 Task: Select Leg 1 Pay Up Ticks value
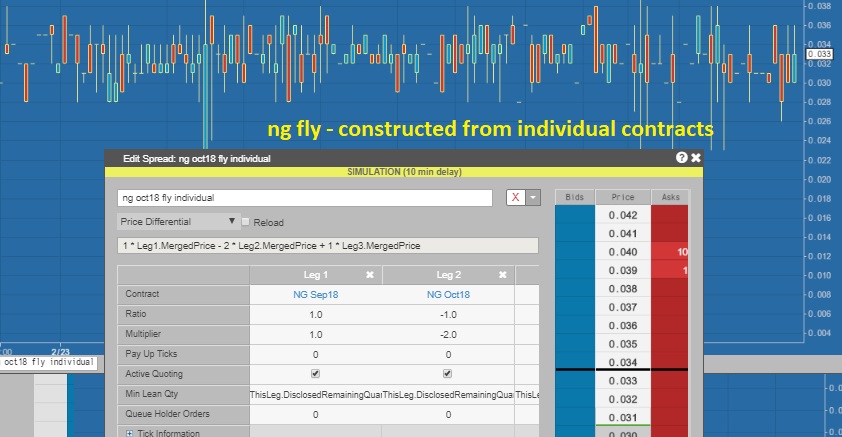315,354
